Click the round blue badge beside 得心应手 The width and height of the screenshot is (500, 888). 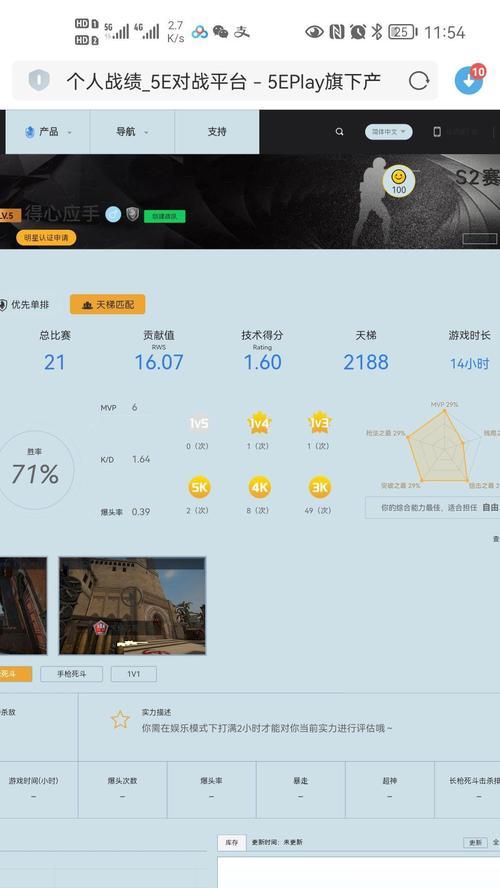pyautogui.click(x=113, y=214)
